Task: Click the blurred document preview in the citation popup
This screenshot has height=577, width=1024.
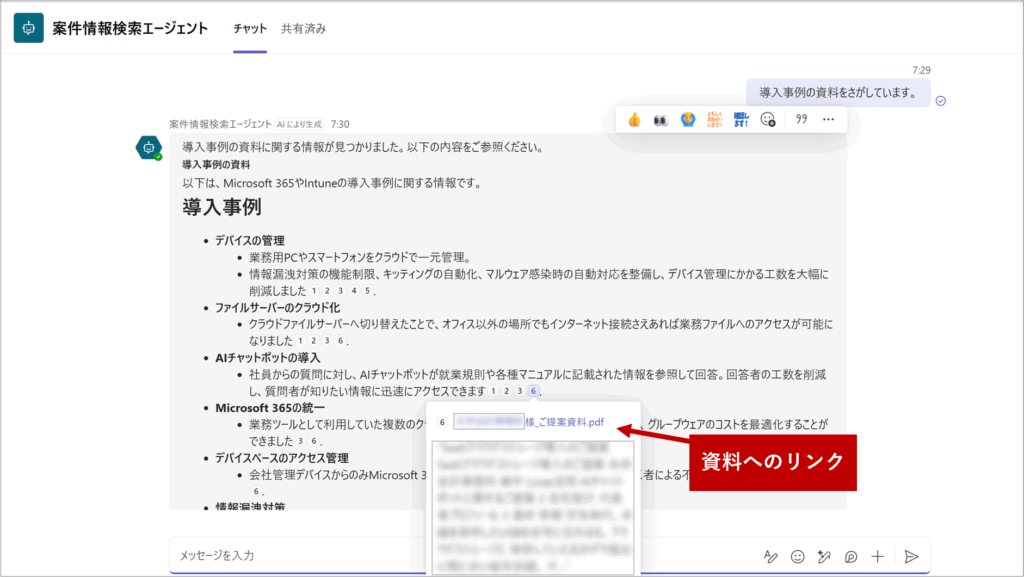Action: 533,508
